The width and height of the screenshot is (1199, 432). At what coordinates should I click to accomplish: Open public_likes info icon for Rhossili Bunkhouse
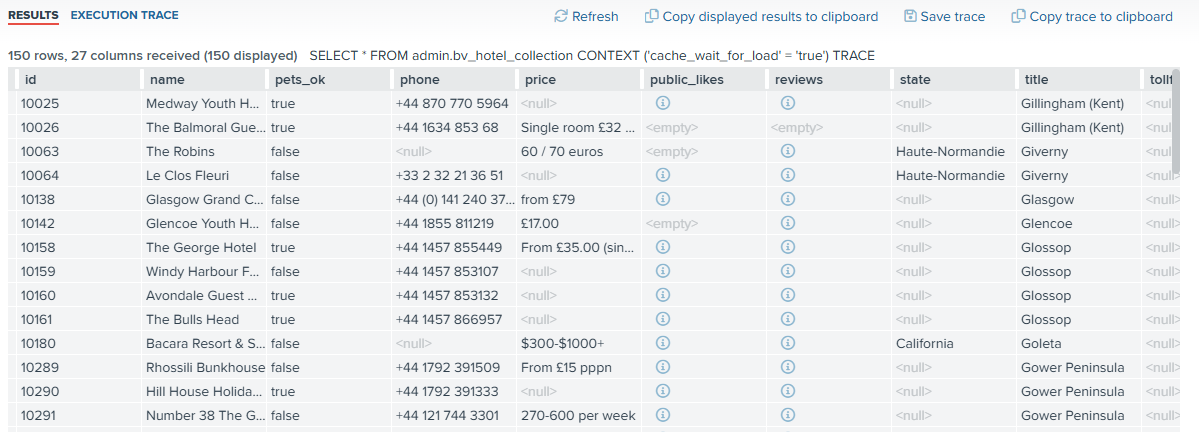(x=663, y=367)
